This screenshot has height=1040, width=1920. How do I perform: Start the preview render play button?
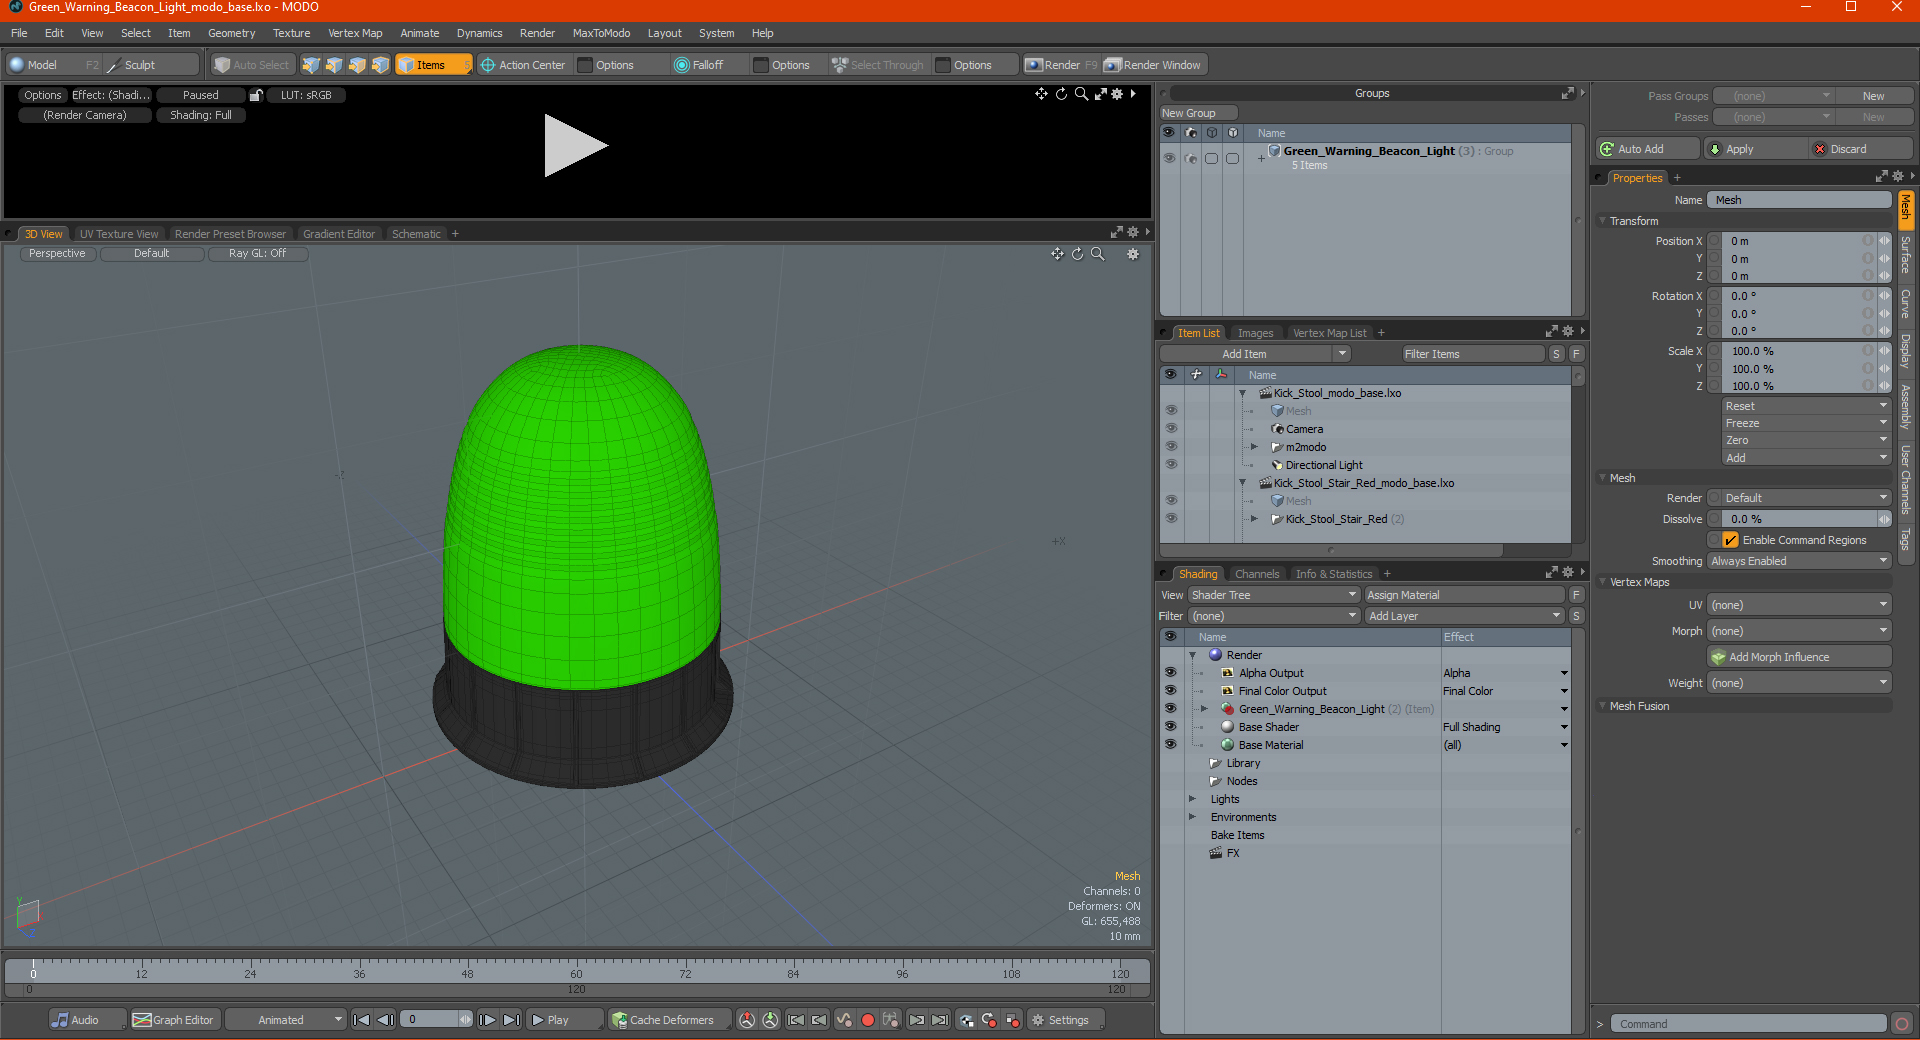(x=575, y=146)
